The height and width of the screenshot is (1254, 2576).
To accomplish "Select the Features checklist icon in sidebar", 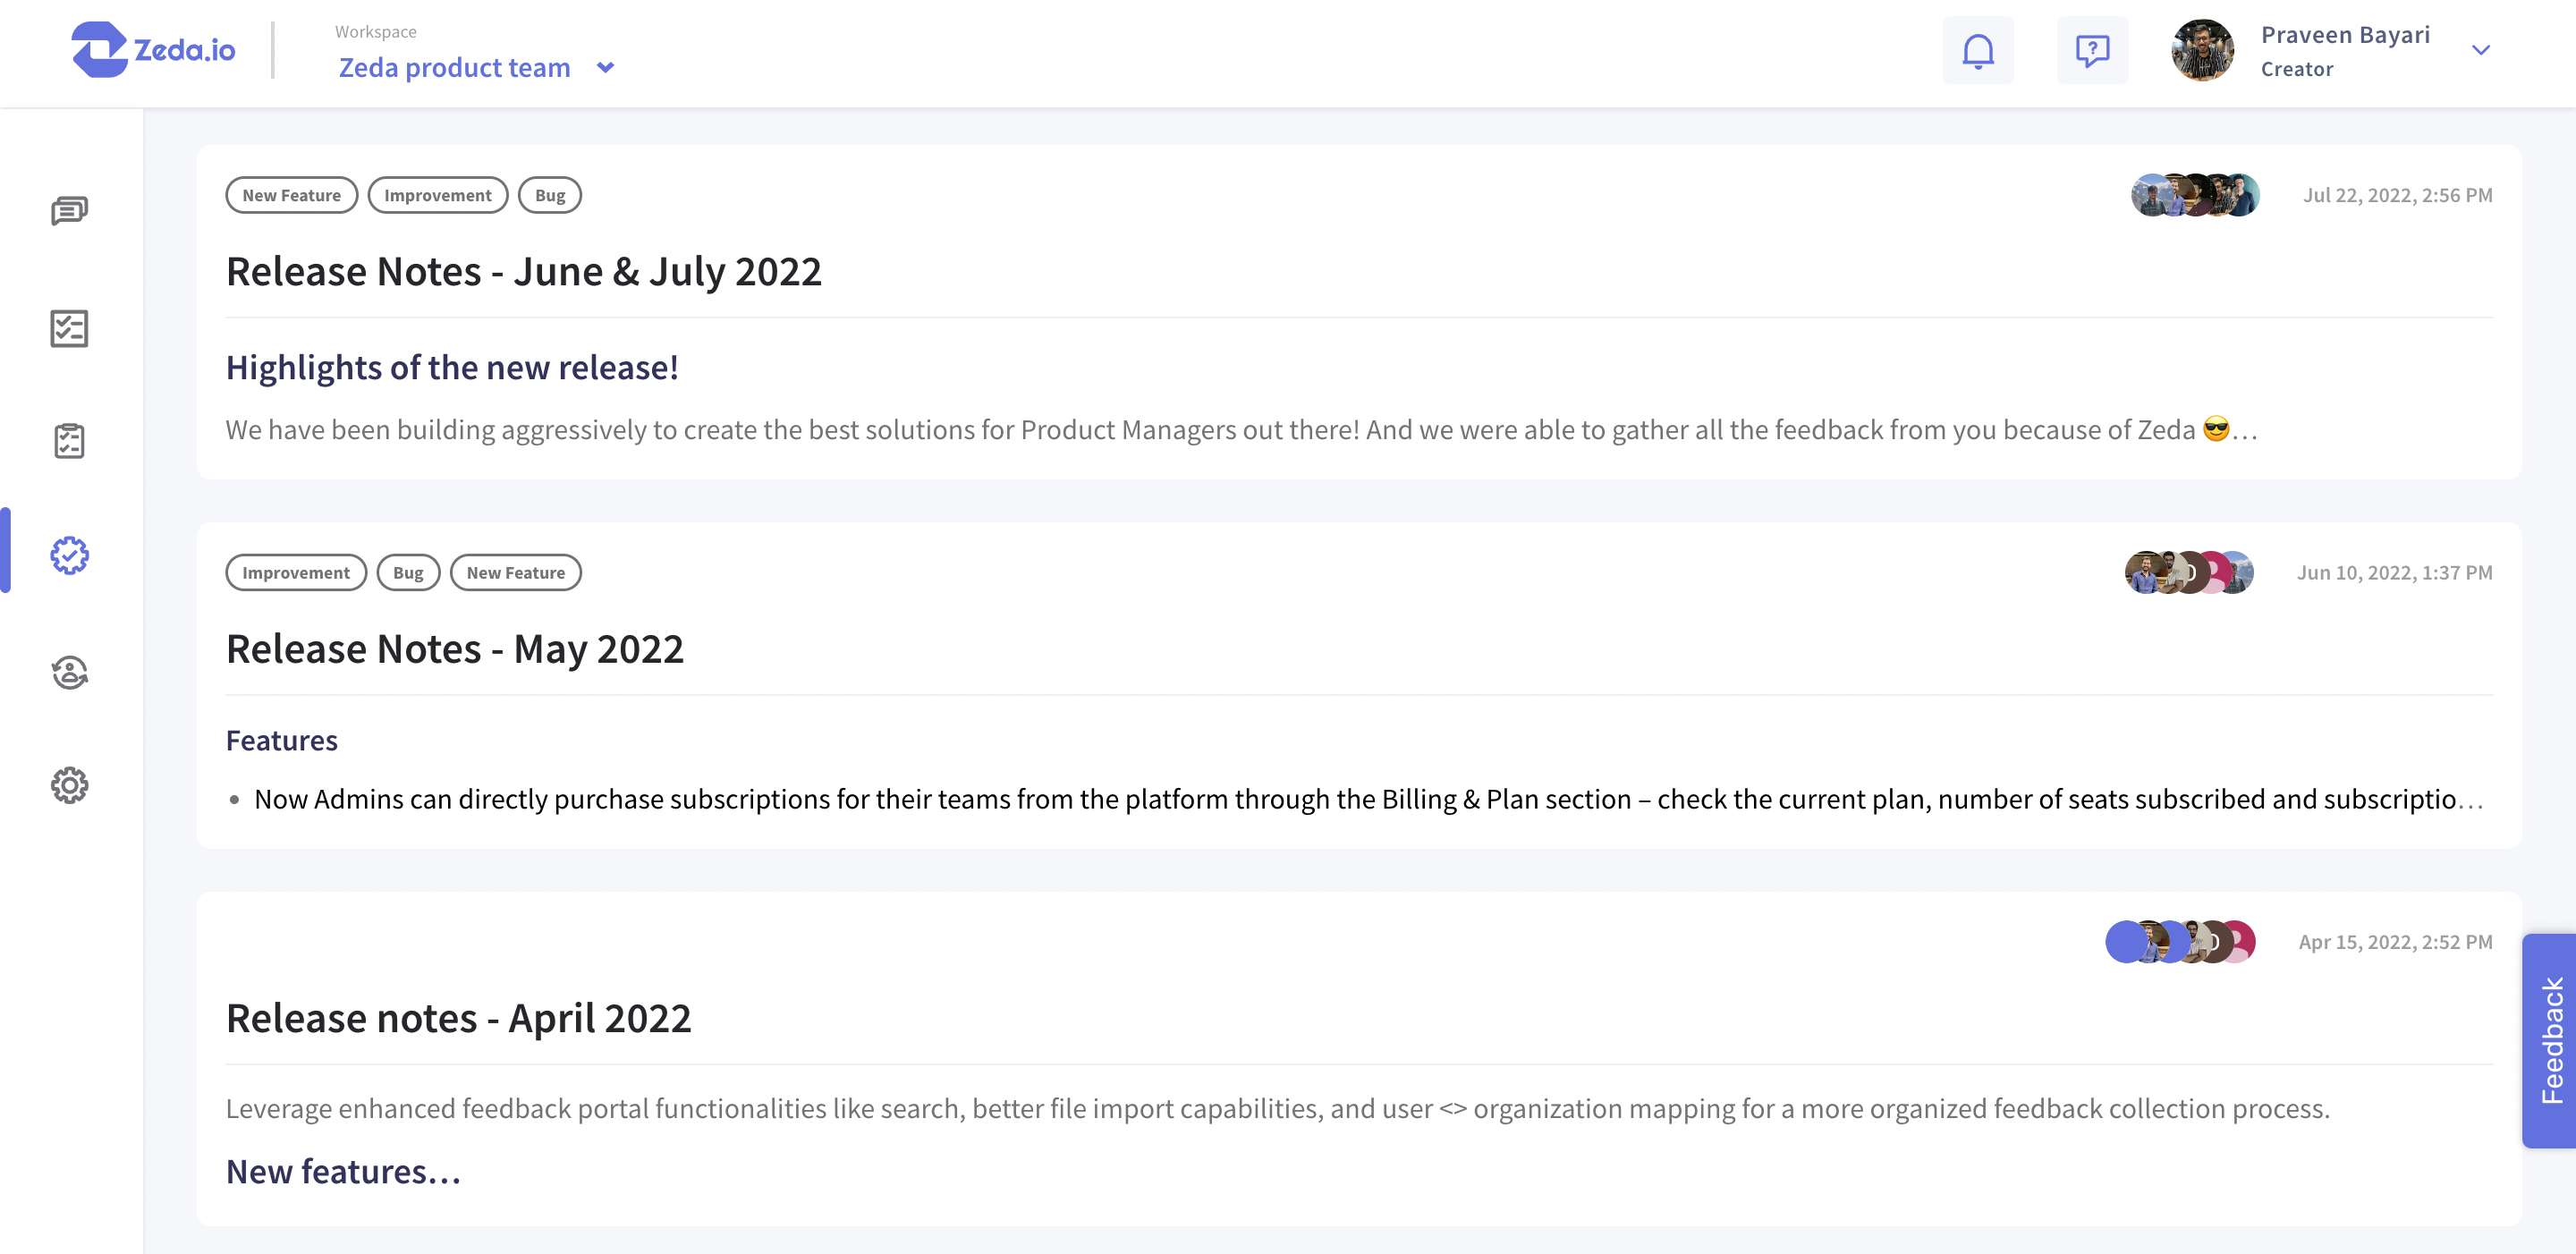I will click(69, 330).
